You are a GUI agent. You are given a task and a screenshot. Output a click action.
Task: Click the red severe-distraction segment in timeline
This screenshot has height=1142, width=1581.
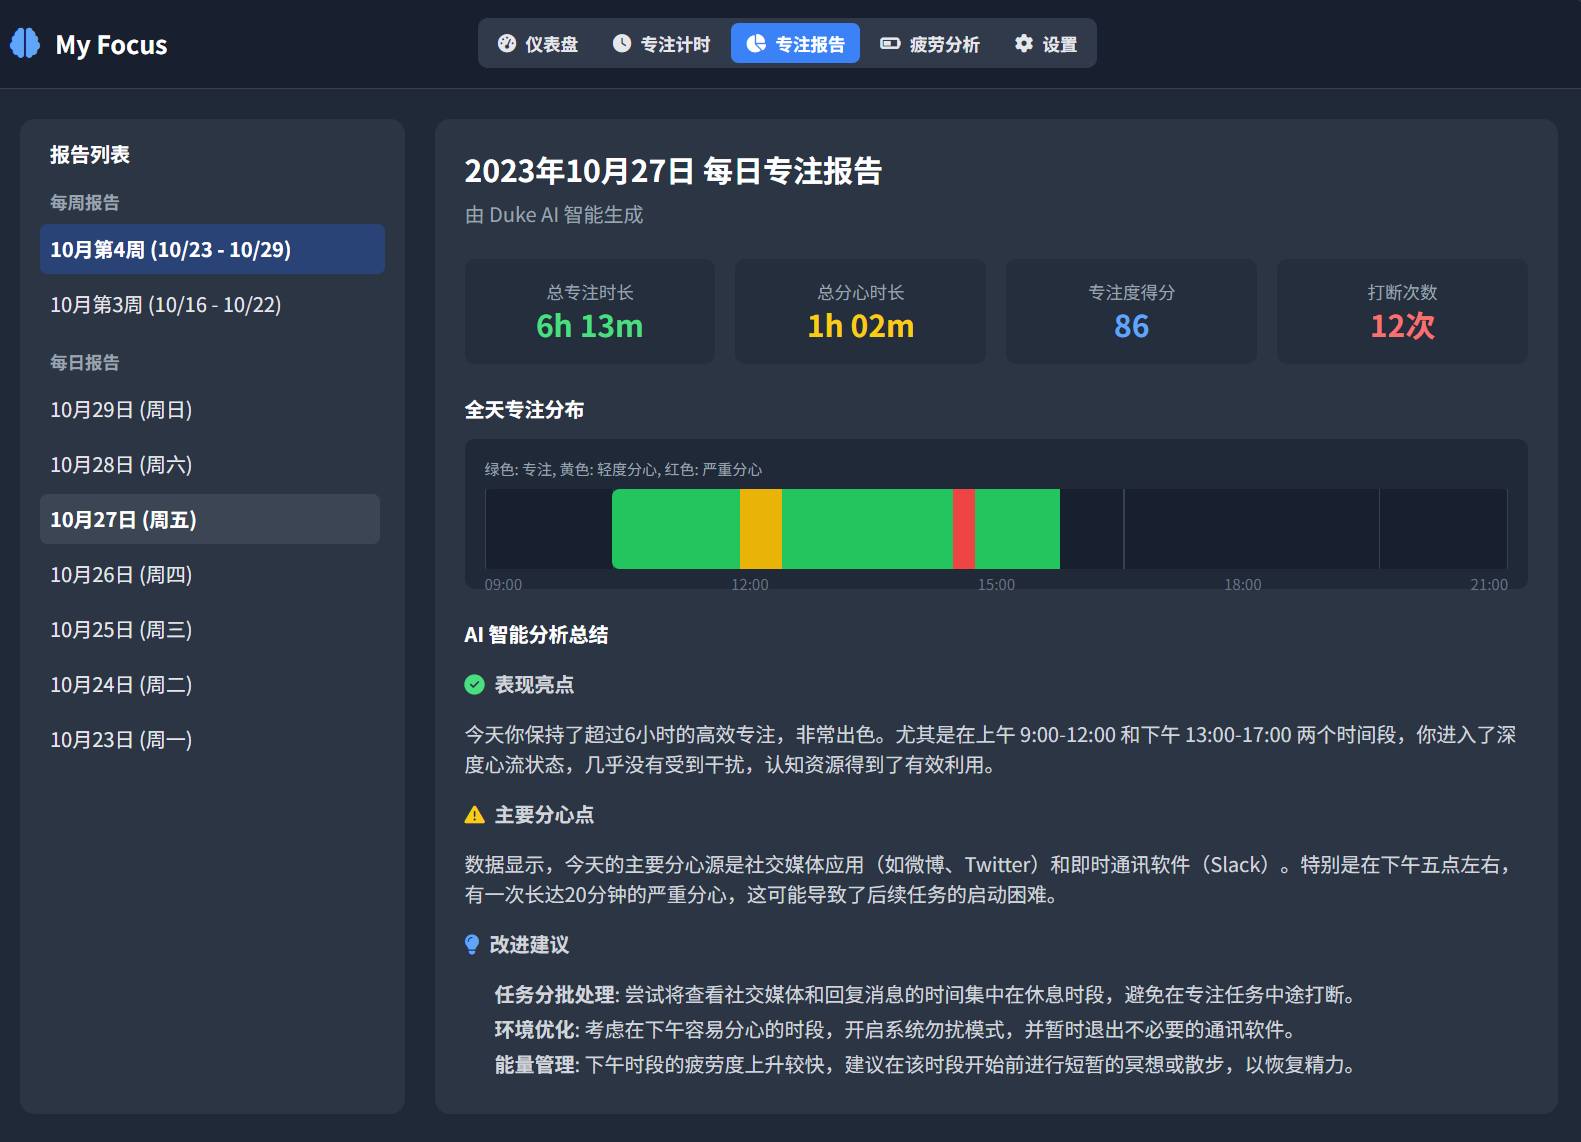[964, 529]
